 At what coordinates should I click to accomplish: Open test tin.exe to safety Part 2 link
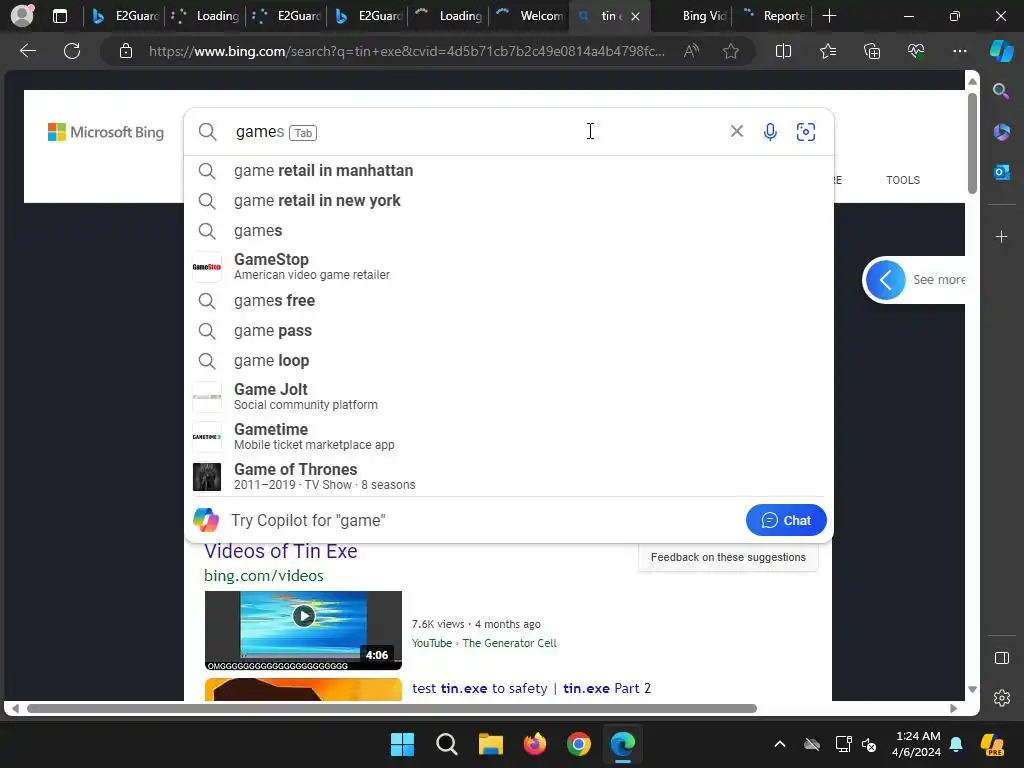tap(531, 688)
